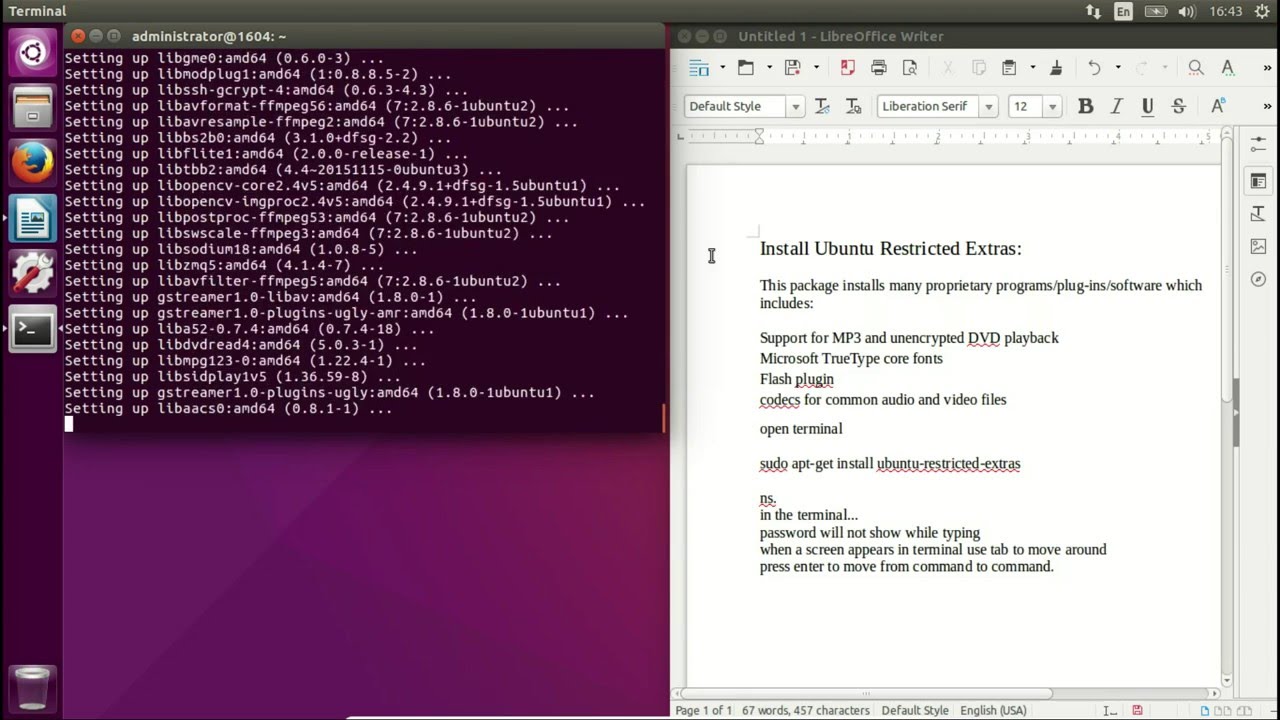1280x720 pixels.
Task: Click the Spelling check icon
Action: [1228, 68]
